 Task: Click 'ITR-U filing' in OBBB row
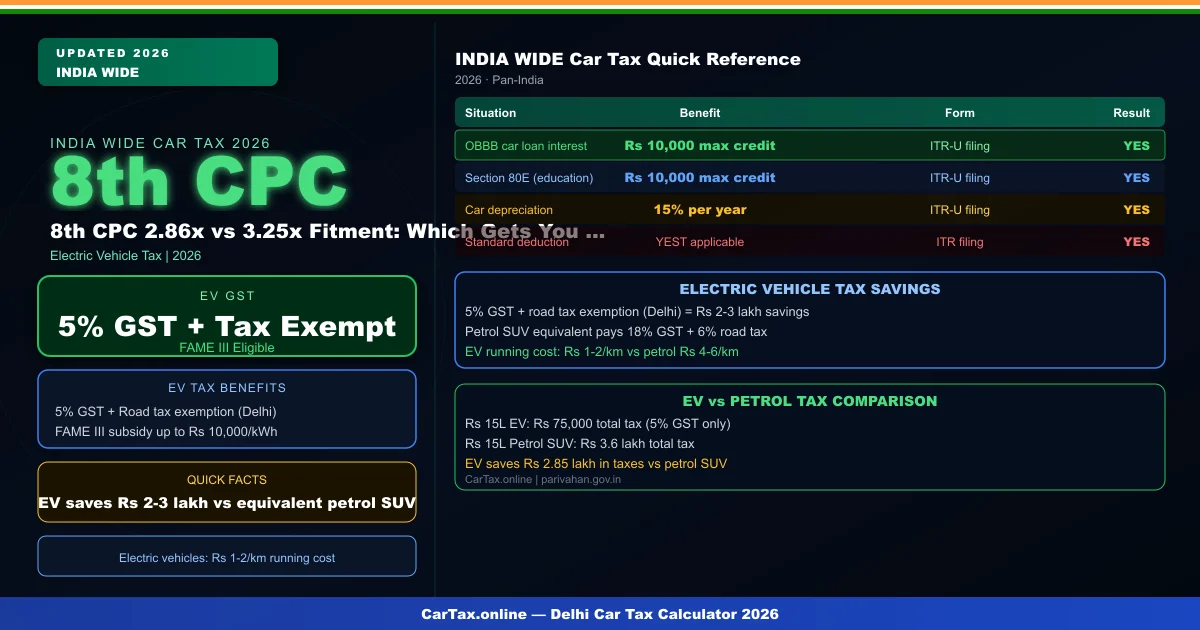tap(960, 146)
